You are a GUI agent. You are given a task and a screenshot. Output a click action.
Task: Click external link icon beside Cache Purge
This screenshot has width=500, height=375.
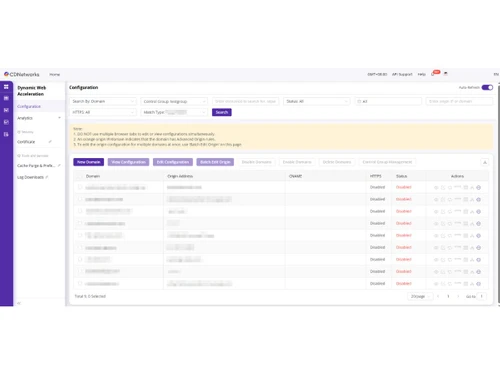59,165
